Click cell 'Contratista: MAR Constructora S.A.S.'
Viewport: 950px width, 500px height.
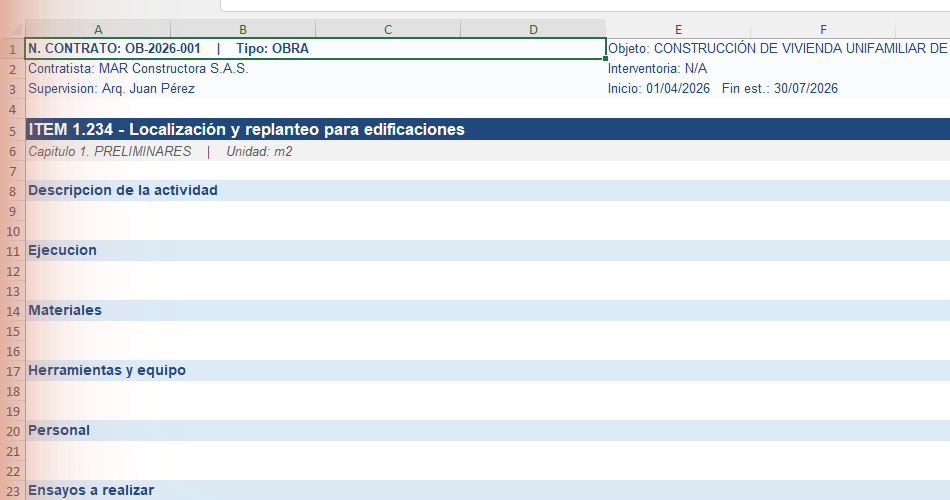[316, 68]
